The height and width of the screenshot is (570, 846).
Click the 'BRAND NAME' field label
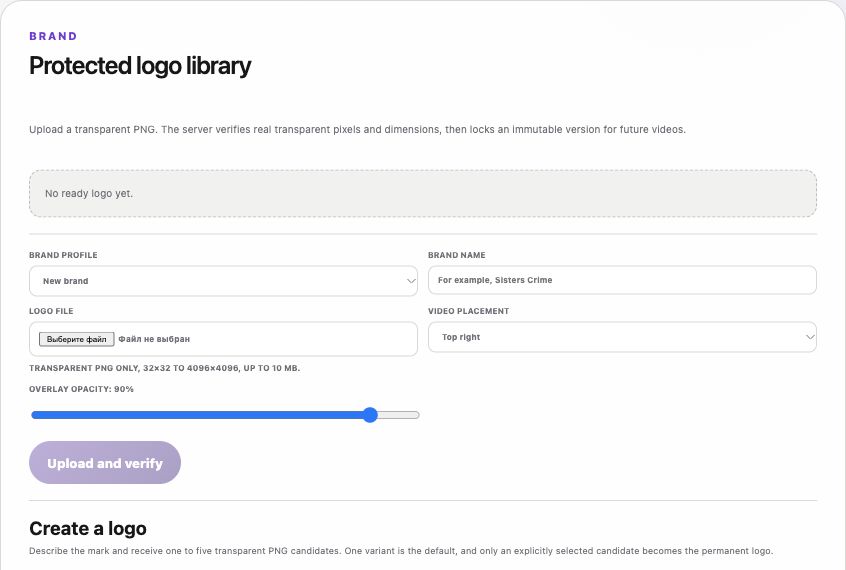coord(456,255)
